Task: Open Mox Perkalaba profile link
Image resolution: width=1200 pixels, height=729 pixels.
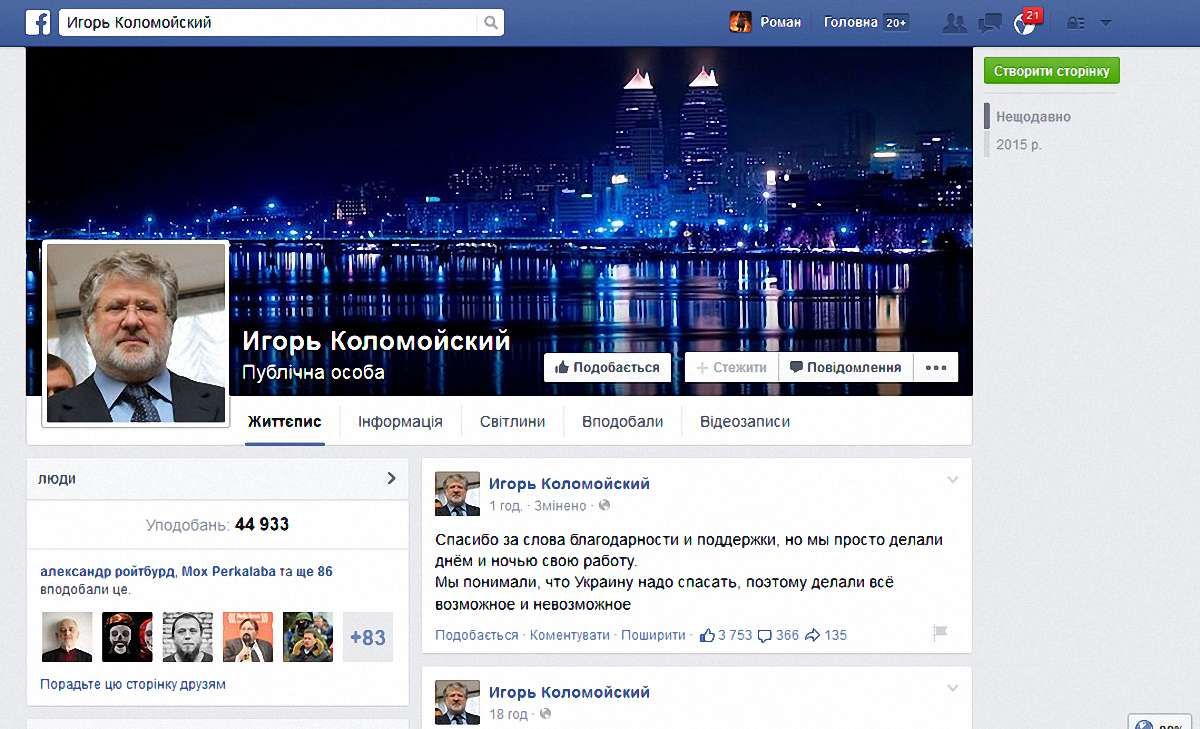Action: [229, 572]
